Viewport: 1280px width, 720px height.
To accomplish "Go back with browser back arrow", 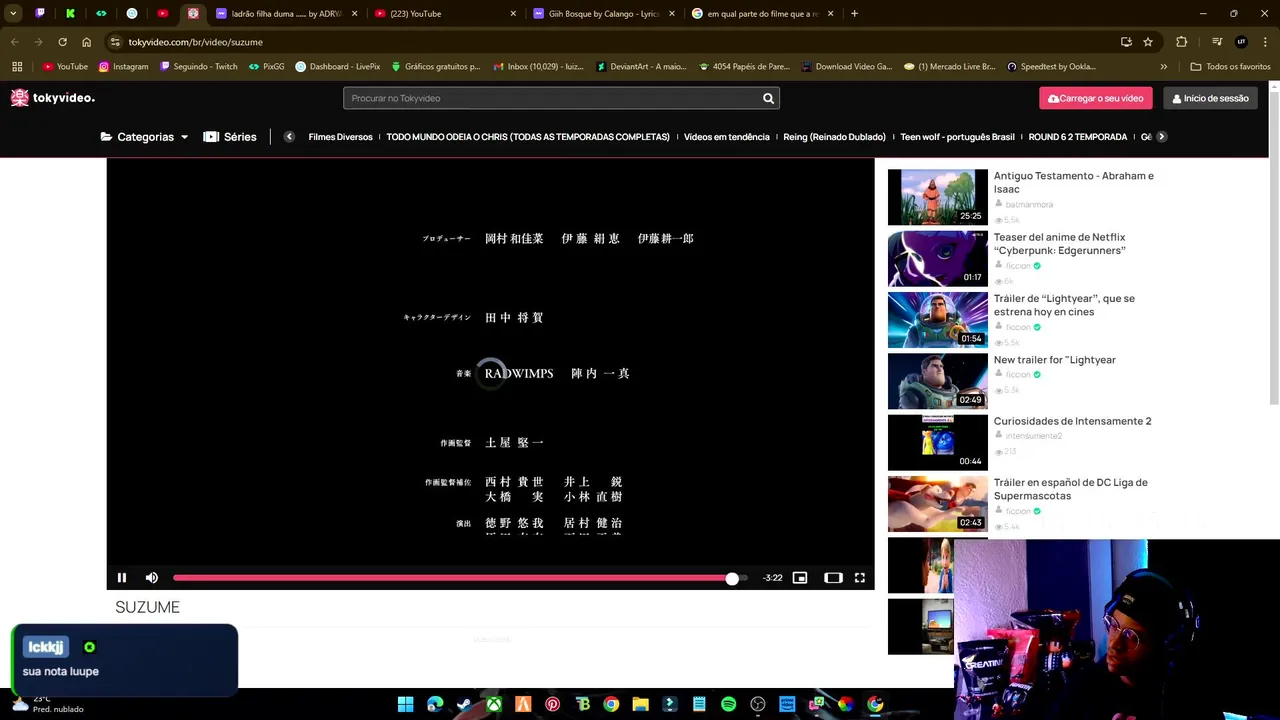I will click(x=14, y=42).
